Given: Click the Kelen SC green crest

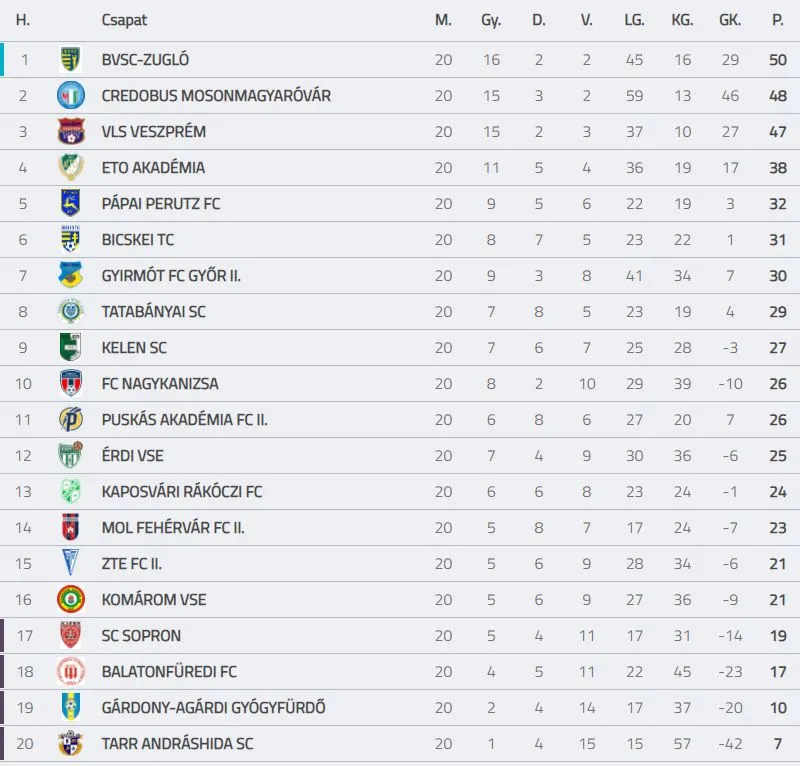Looking at the screenshot, I should pyautogui.click(x=70, y=348).
